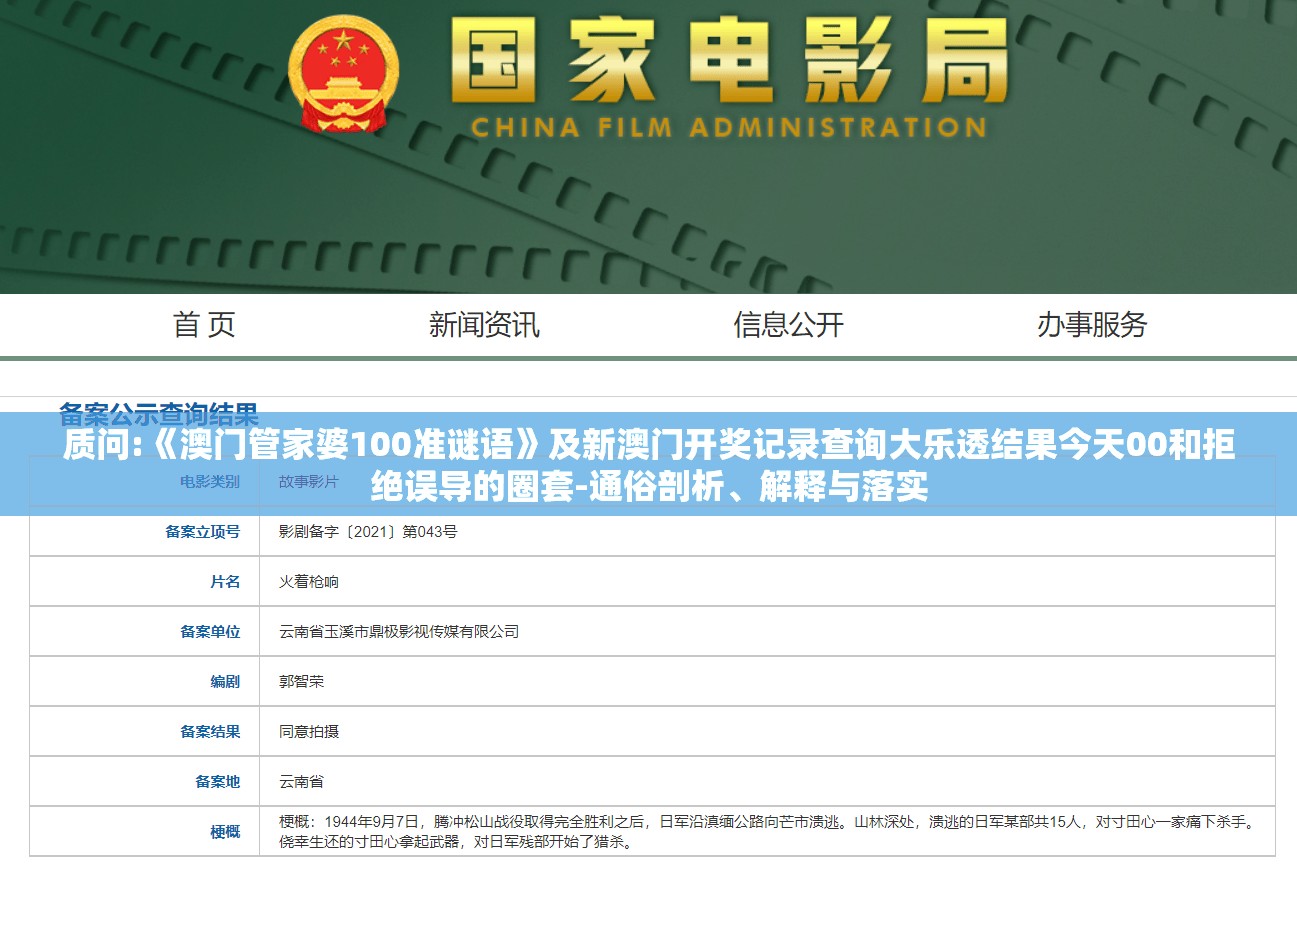This screenshot has width=1297, height=928.
Task: Select the 片名 row label
Action: [x=225, y=582]
